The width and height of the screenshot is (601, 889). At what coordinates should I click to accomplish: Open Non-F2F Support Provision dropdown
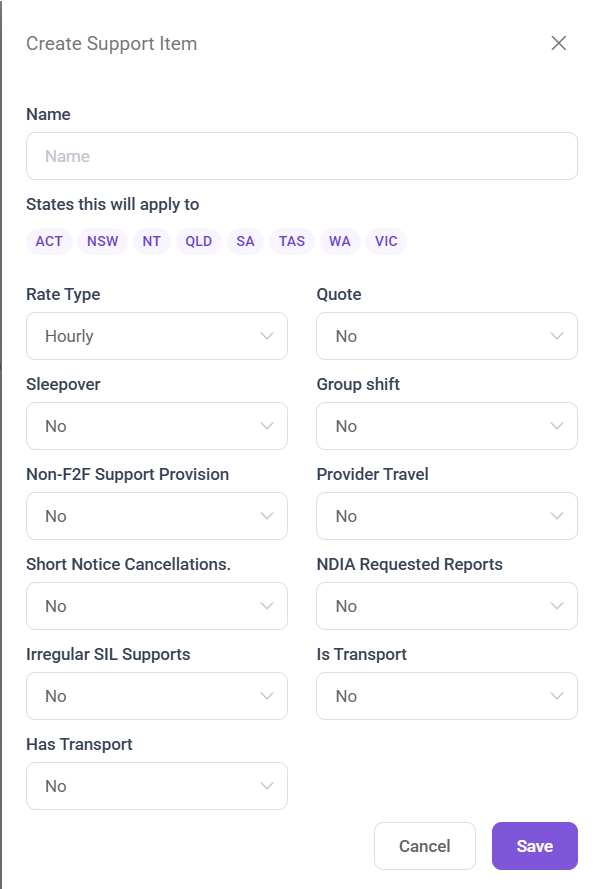[x=157, y=516]
